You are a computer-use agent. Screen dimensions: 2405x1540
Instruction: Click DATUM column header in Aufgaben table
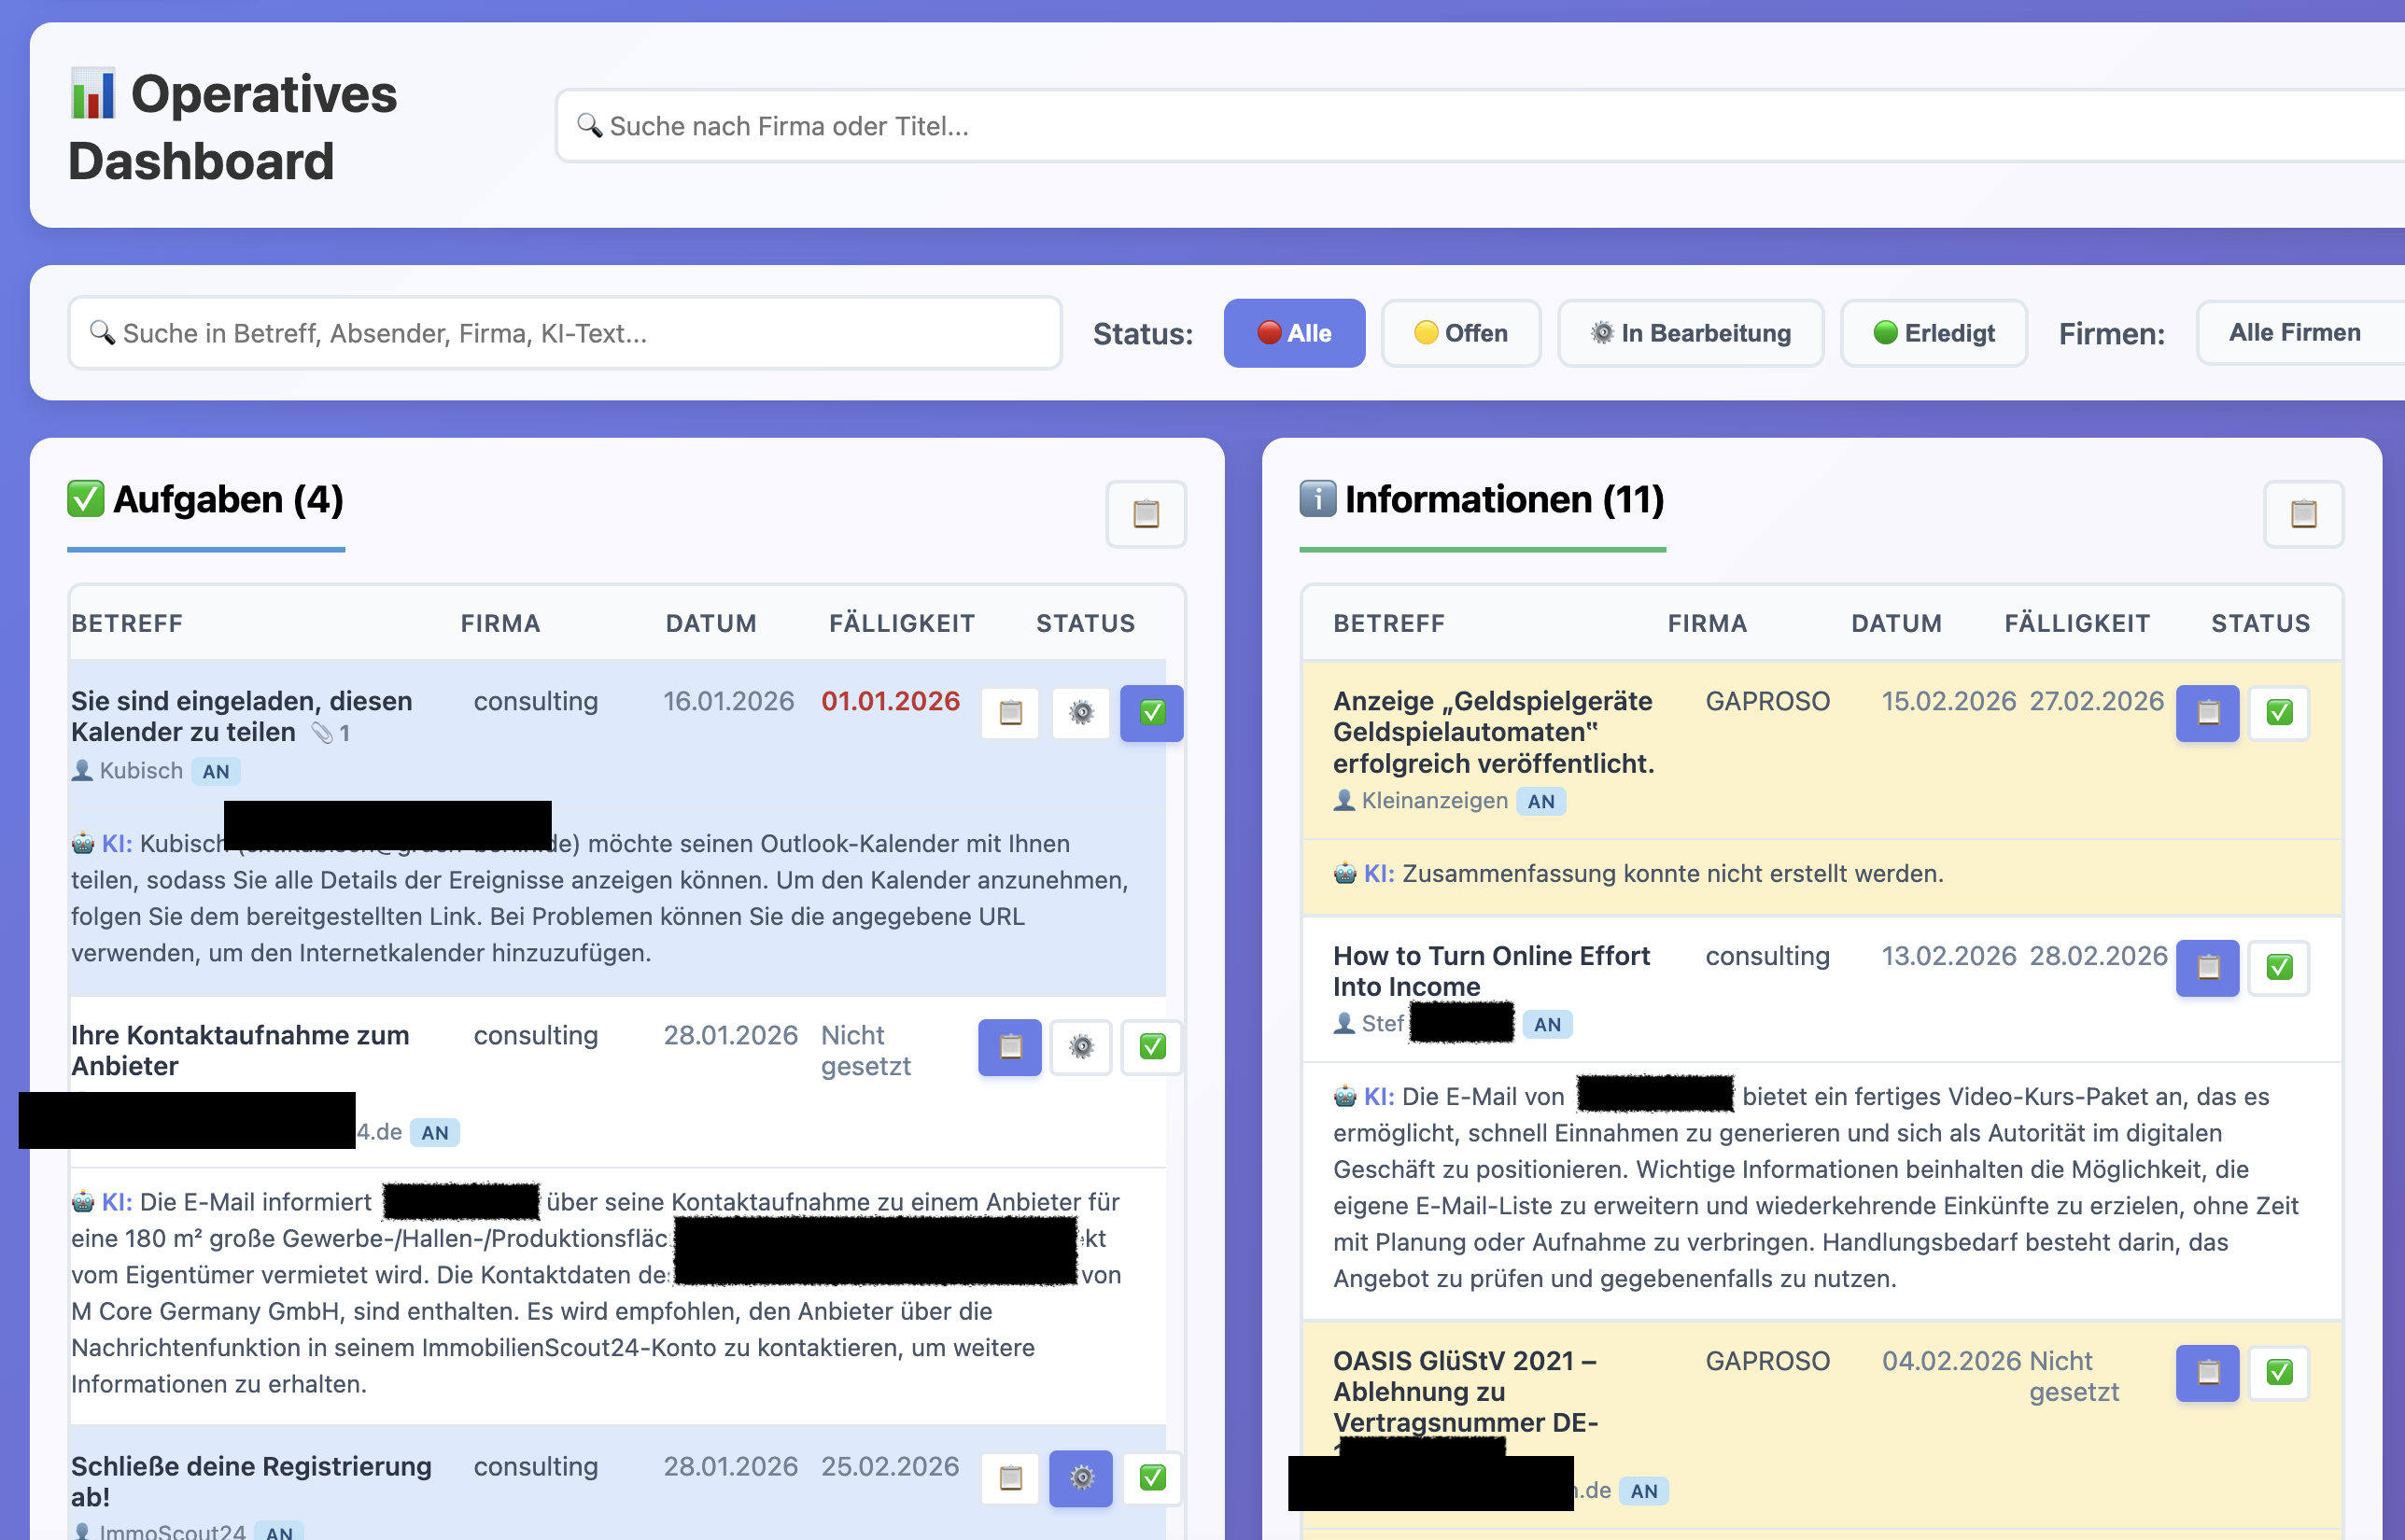711,624
